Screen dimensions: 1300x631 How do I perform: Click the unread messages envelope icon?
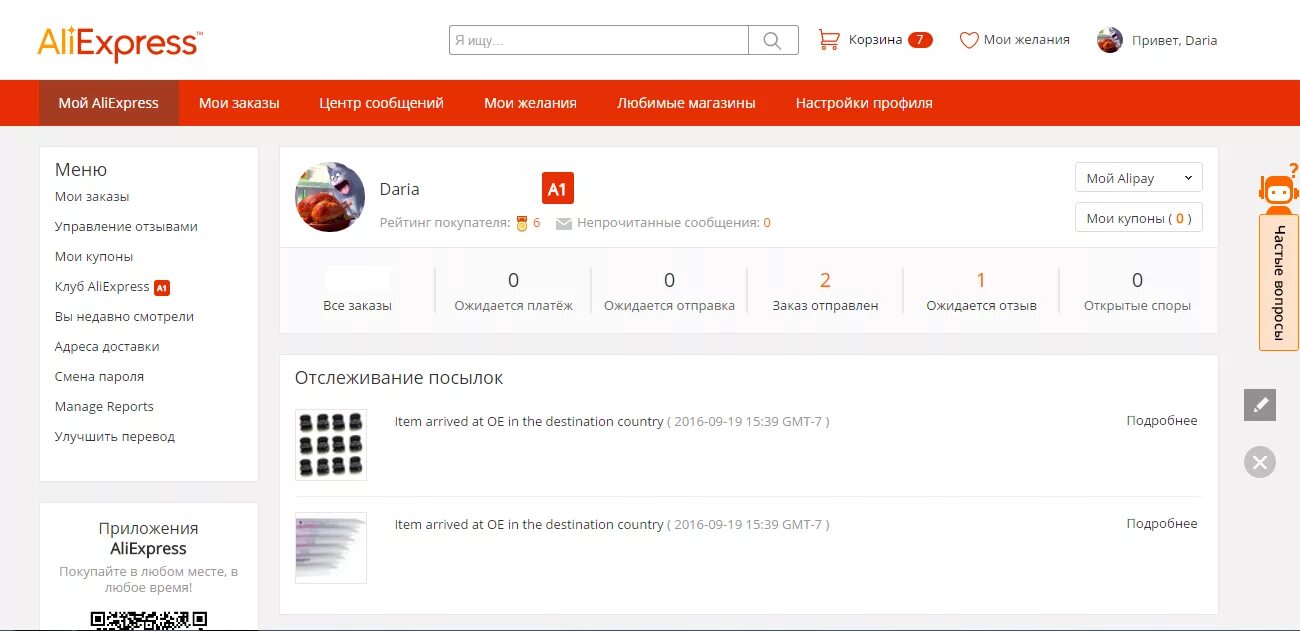(x=563, y=224)
